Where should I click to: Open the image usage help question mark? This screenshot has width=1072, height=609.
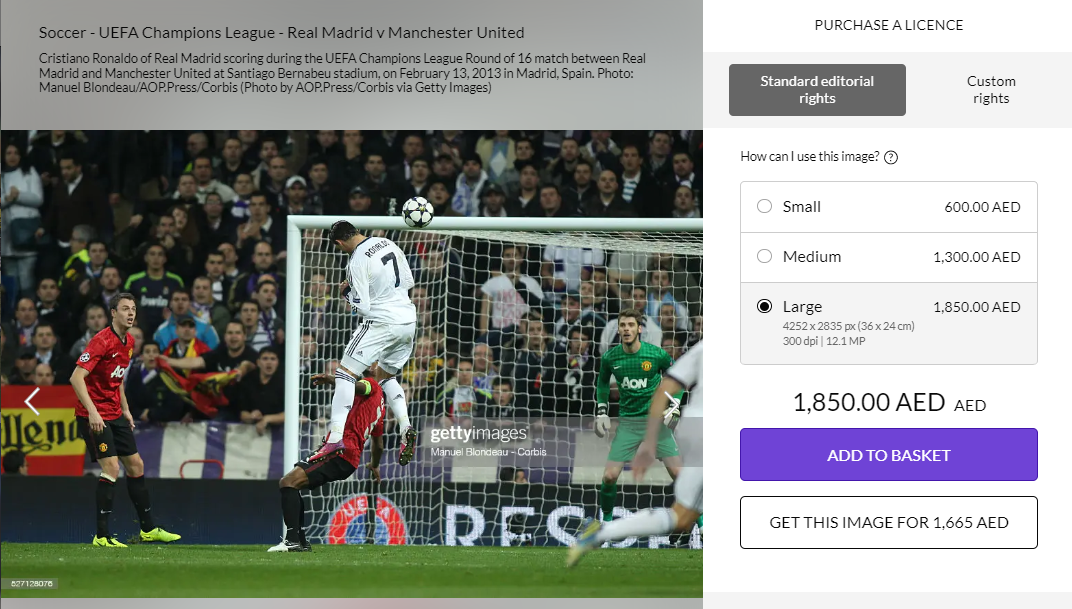pyautogui.click(x=891, y=157)
